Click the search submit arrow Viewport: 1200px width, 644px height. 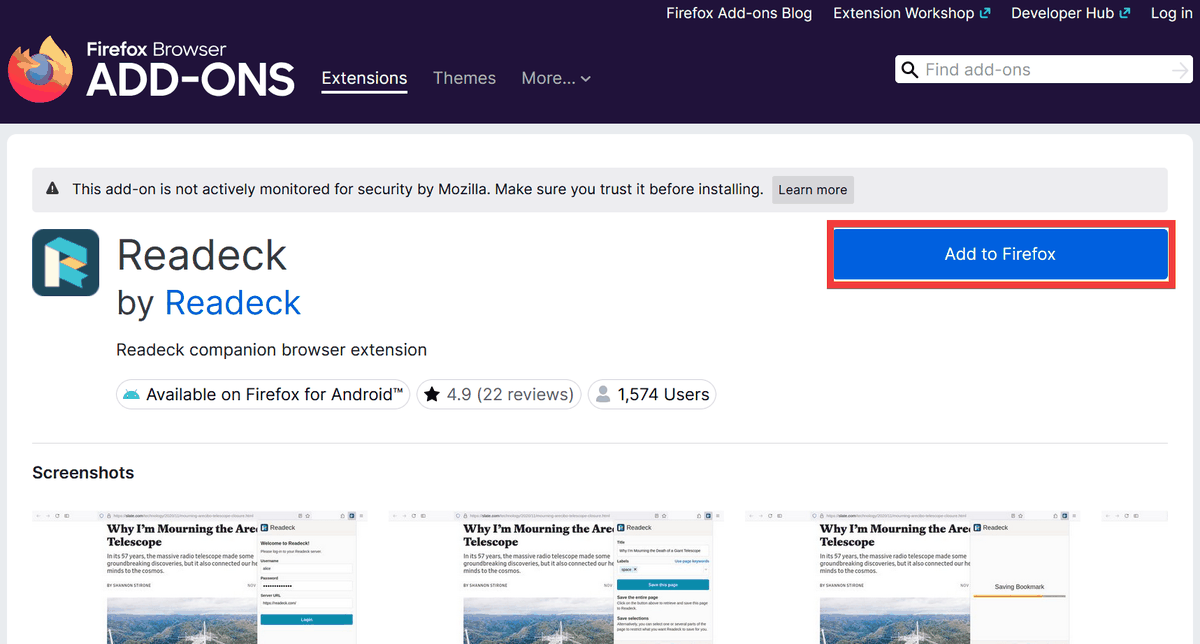click(x=1180, y=70)
